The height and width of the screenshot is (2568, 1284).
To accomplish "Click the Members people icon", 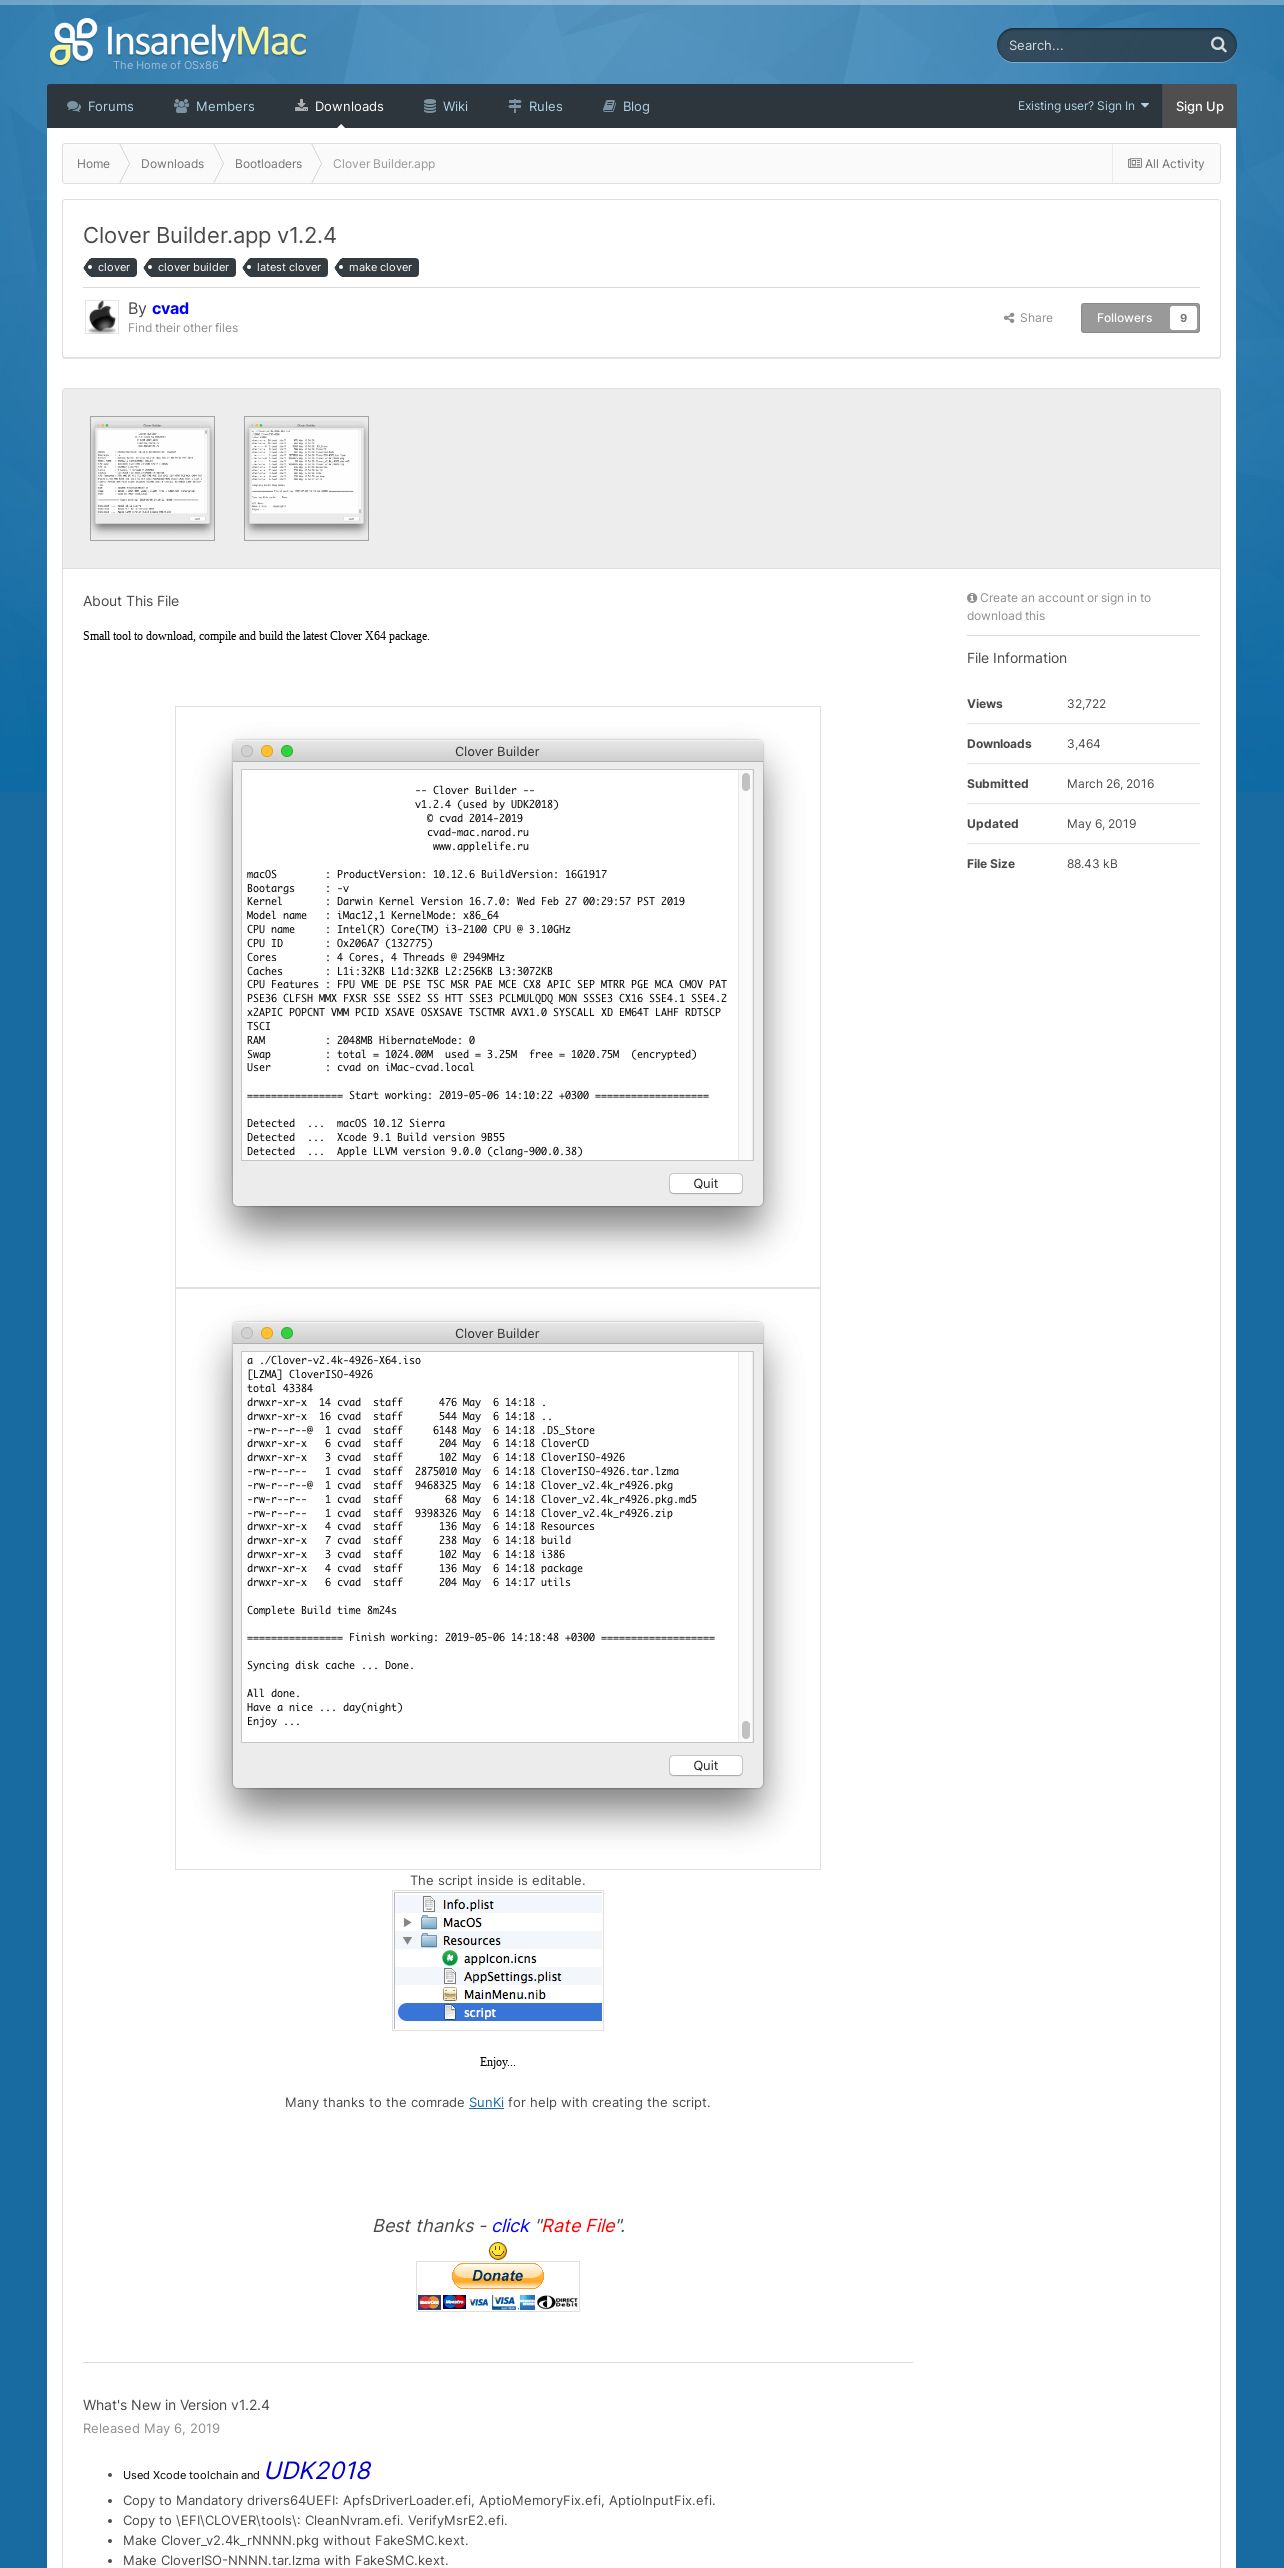I will click(181, 106).
